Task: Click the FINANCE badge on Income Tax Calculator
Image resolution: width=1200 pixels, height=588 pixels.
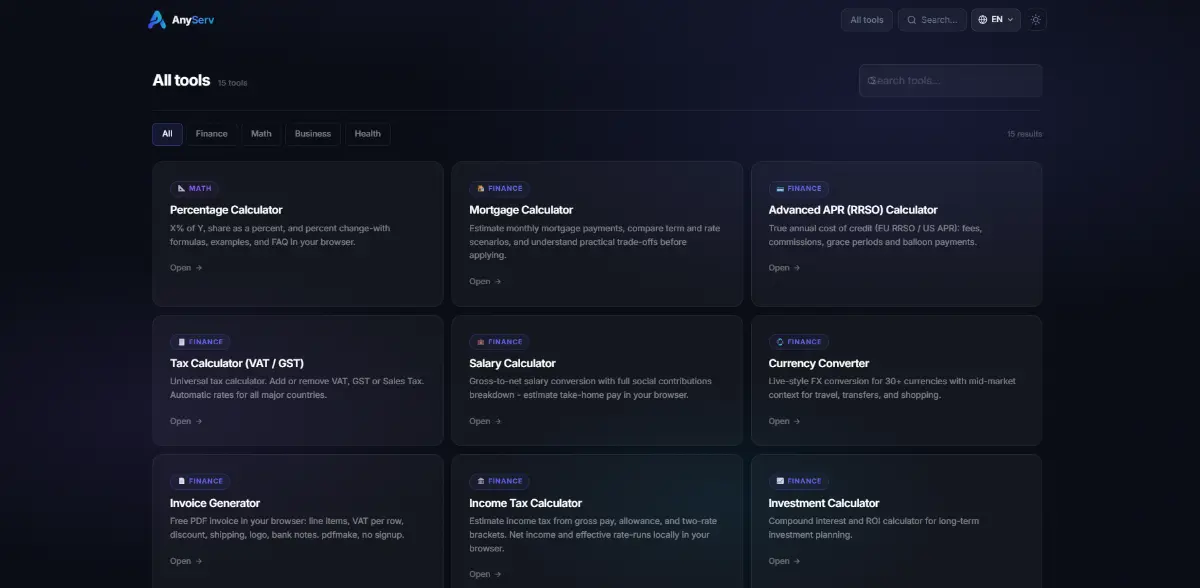Action: pos(499,481)
